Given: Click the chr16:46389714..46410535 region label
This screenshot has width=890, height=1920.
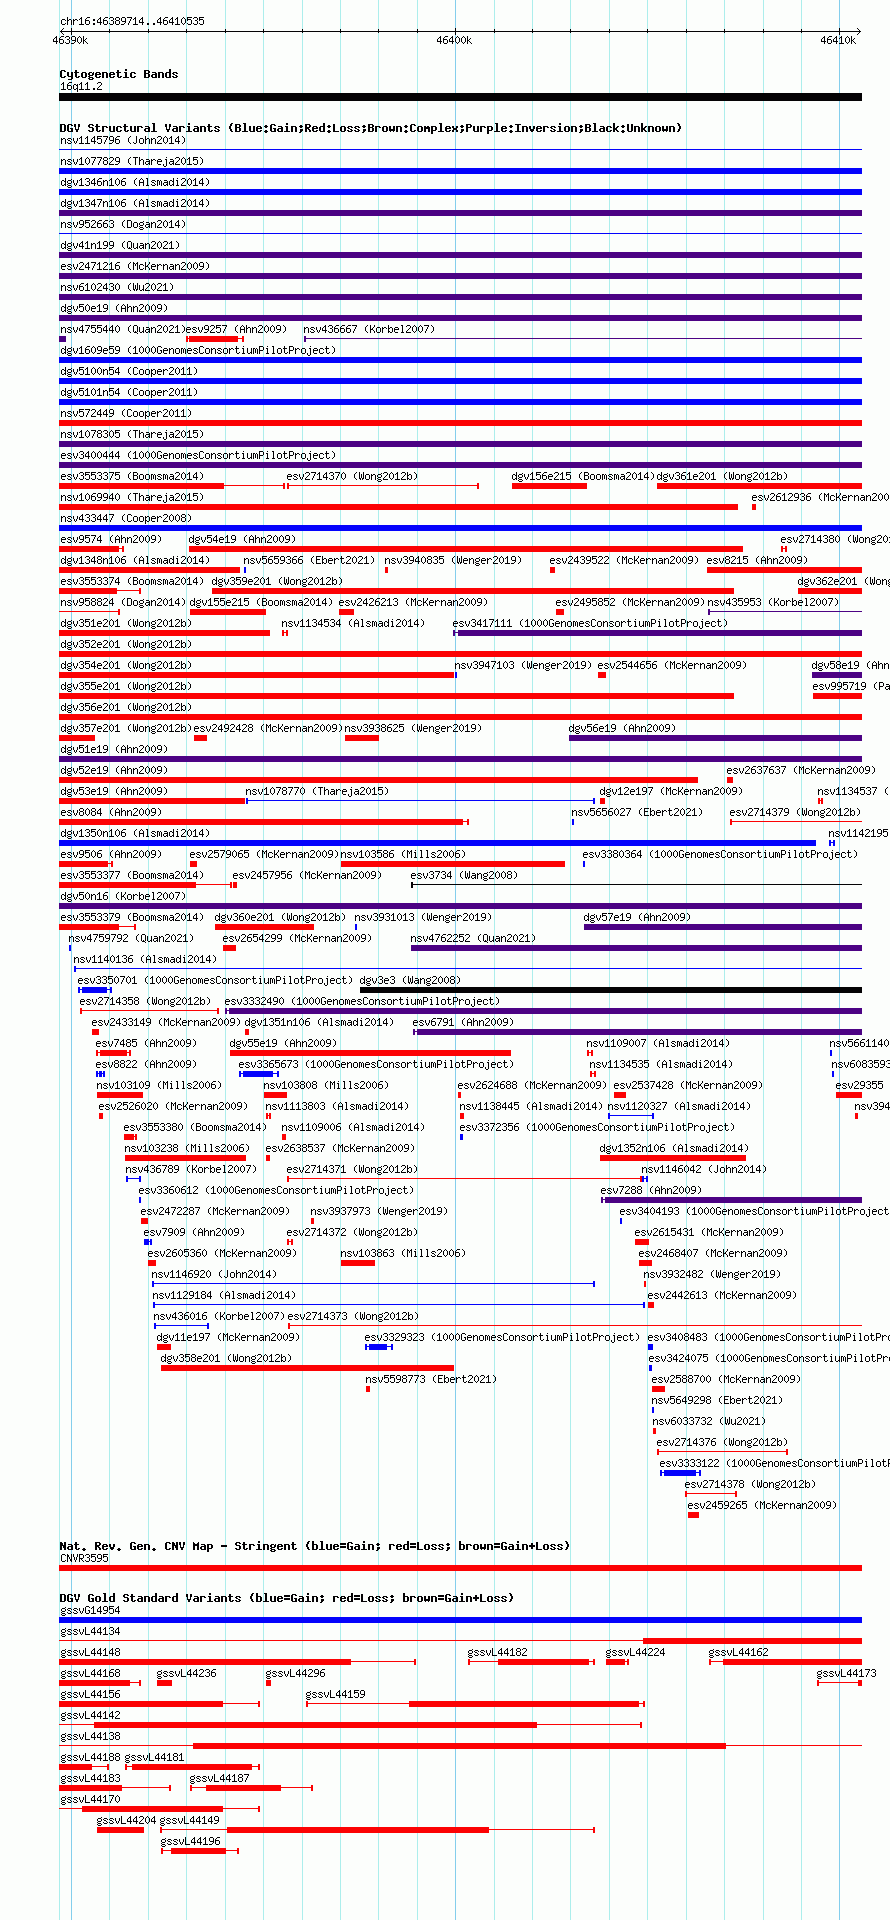Looking at the screenshot, I should 132,21.
